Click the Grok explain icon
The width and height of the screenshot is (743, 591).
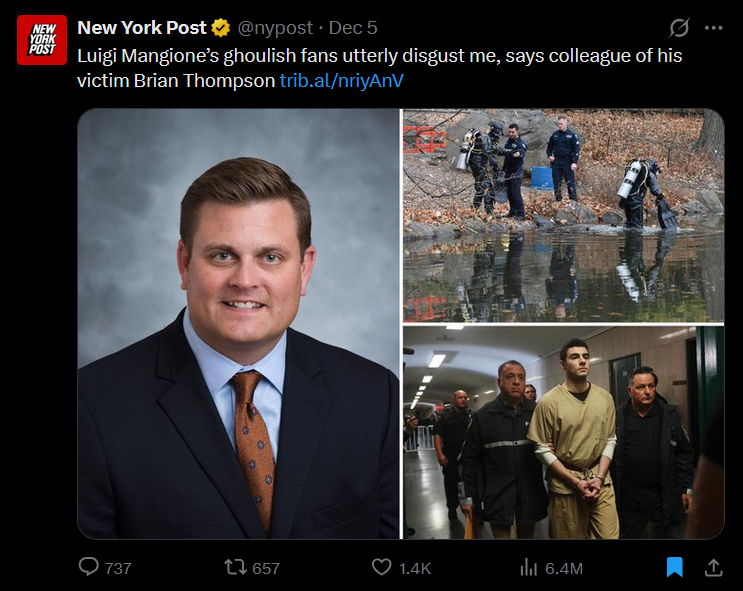(x=678, y=28)
